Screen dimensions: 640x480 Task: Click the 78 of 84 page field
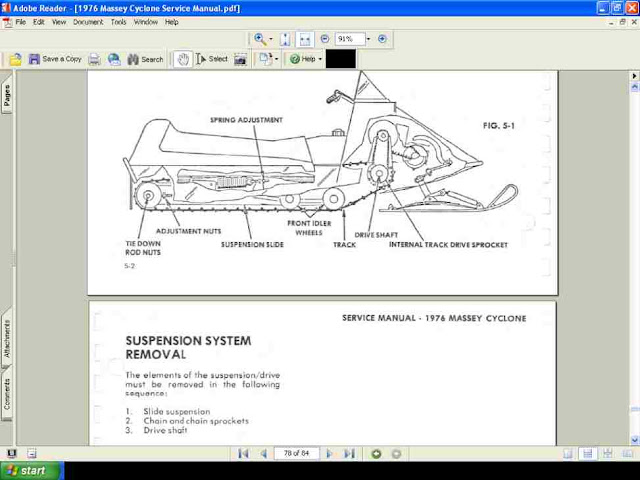click(296, 453)
